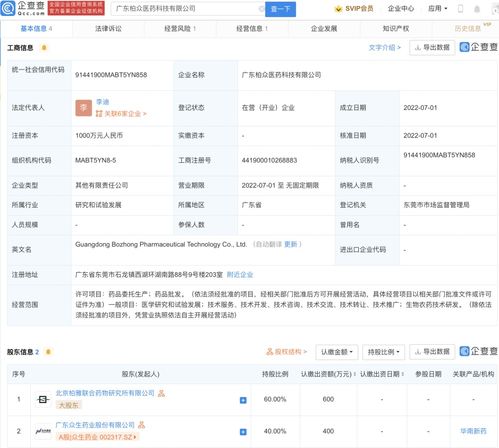Open 持股比例 filter dropdown
This screenshot has height=448, width=499.
pyautogui.click(x=383, y=352)
